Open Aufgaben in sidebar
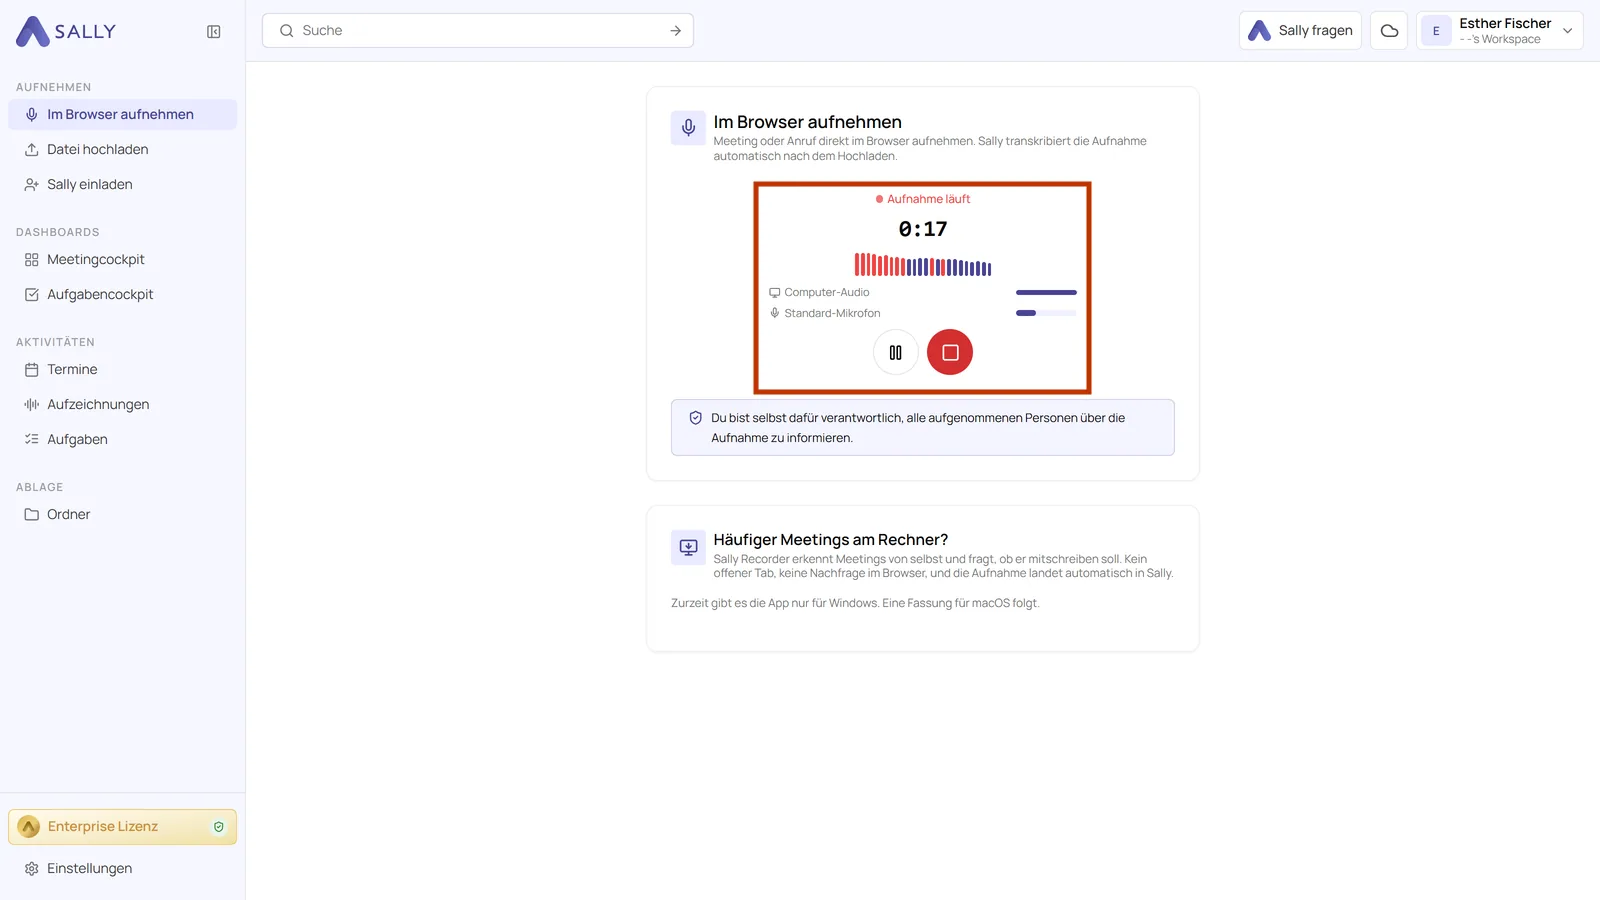 click(x=123, y=440)
